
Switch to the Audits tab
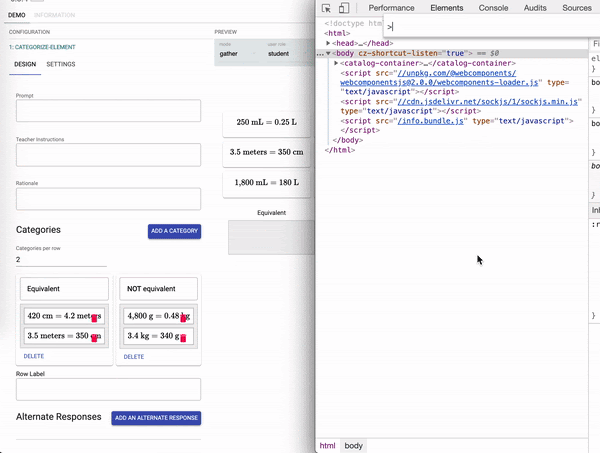coord(535,8)
